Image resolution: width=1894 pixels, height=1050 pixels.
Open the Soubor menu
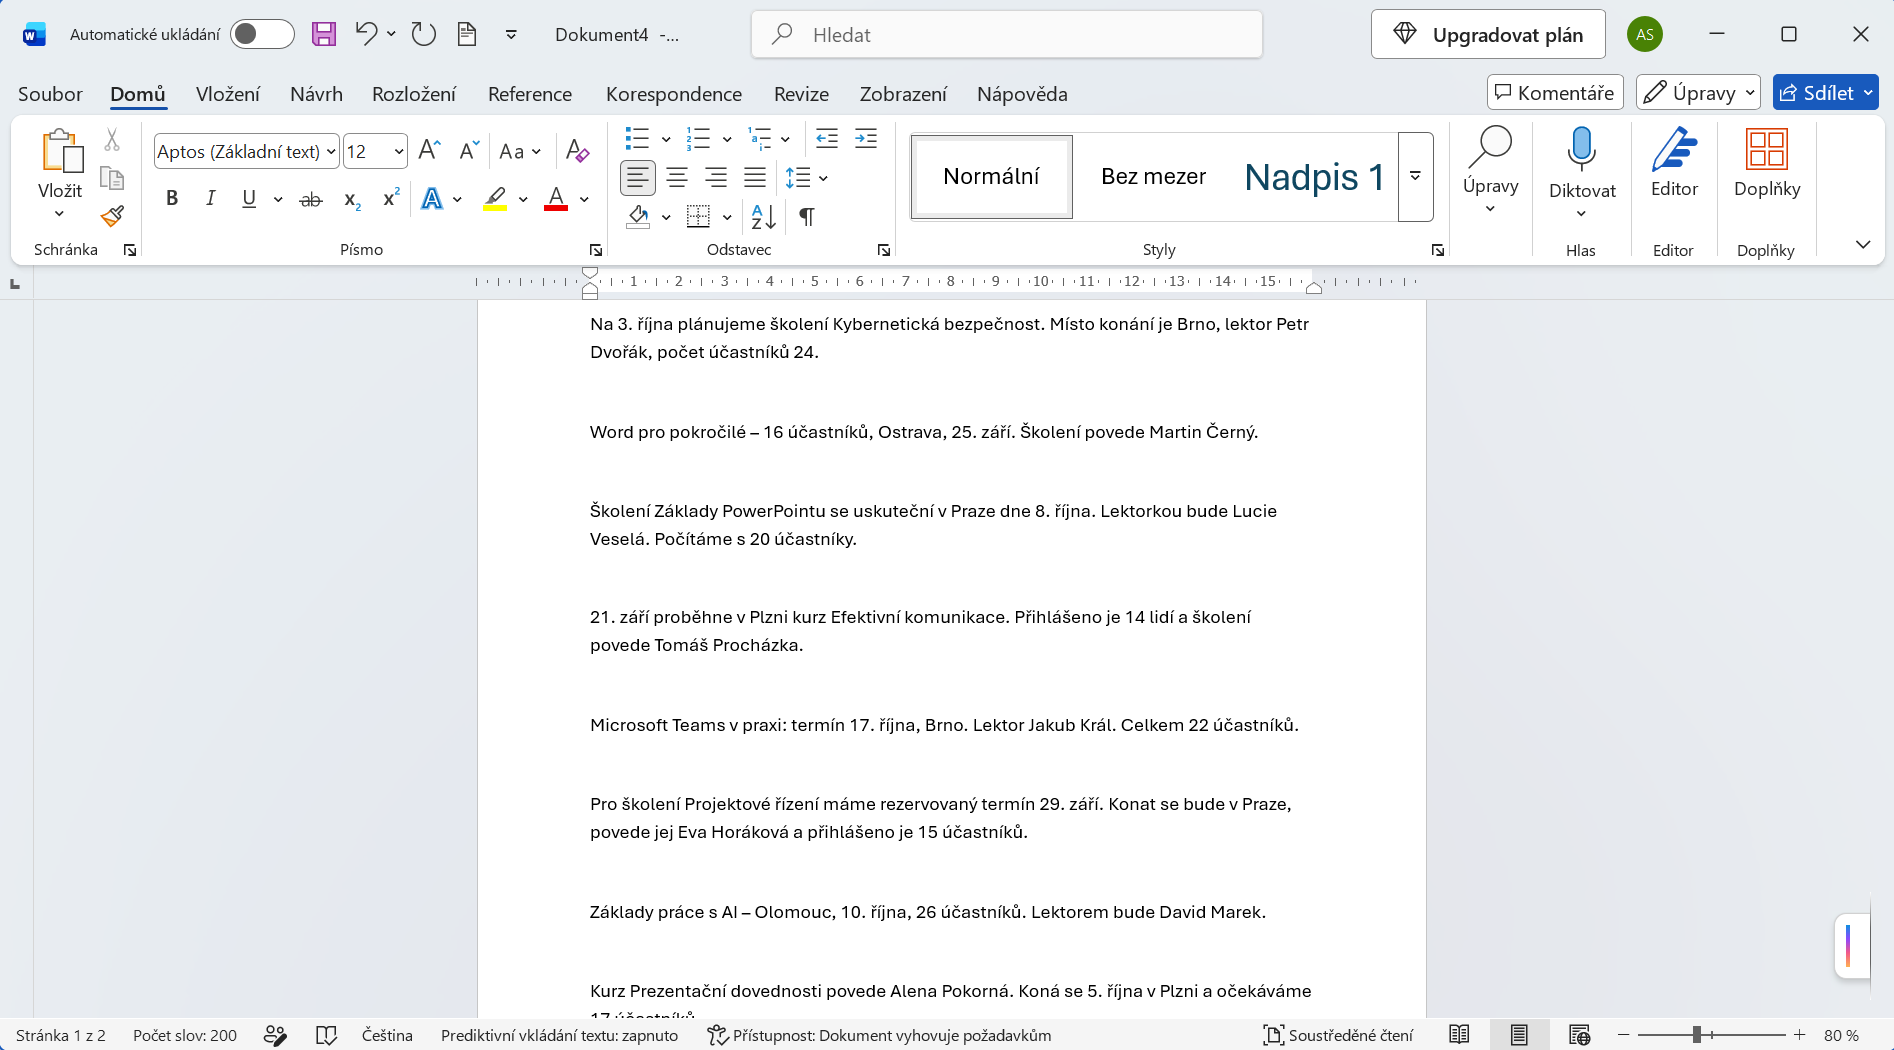pos(50,94)
